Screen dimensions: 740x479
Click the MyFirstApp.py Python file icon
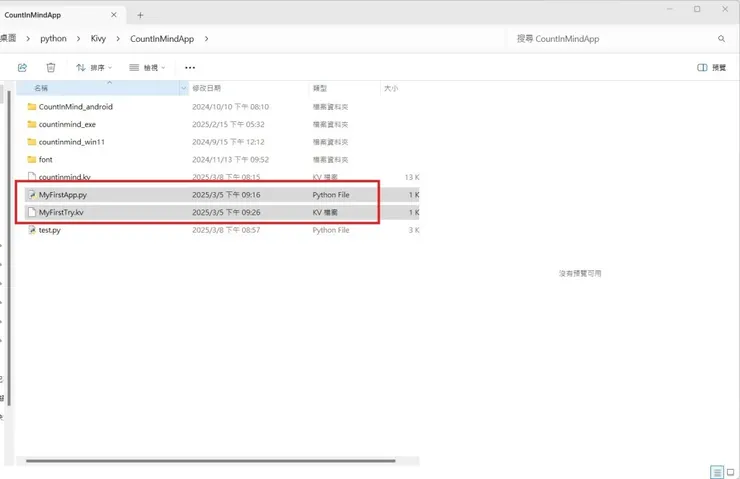coord(32,195)
